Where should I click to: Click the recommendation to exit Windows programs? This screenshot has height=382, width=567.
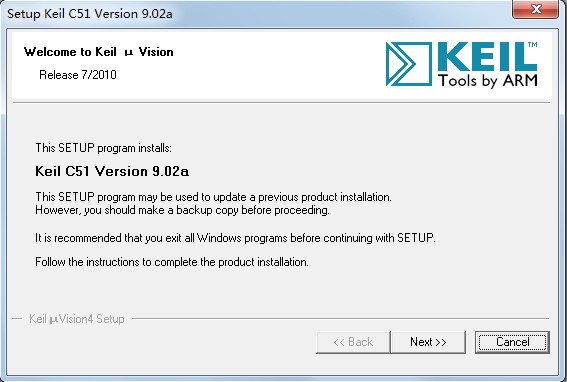[x=235, y=238]
